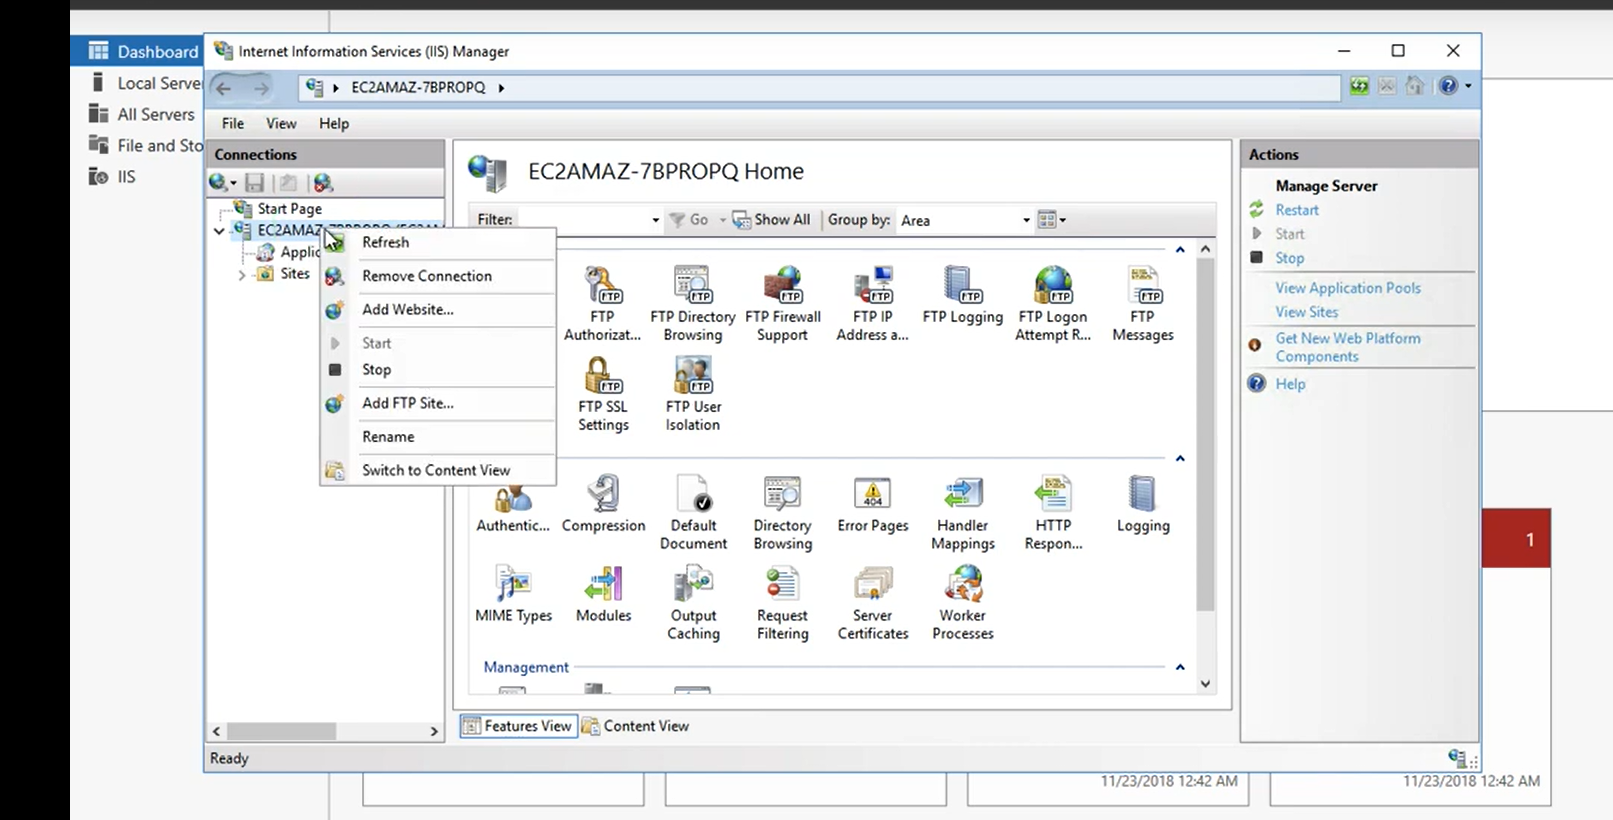
Task: Click the Help question mark toolbar icon
Action: click(x=1448, y=86)
